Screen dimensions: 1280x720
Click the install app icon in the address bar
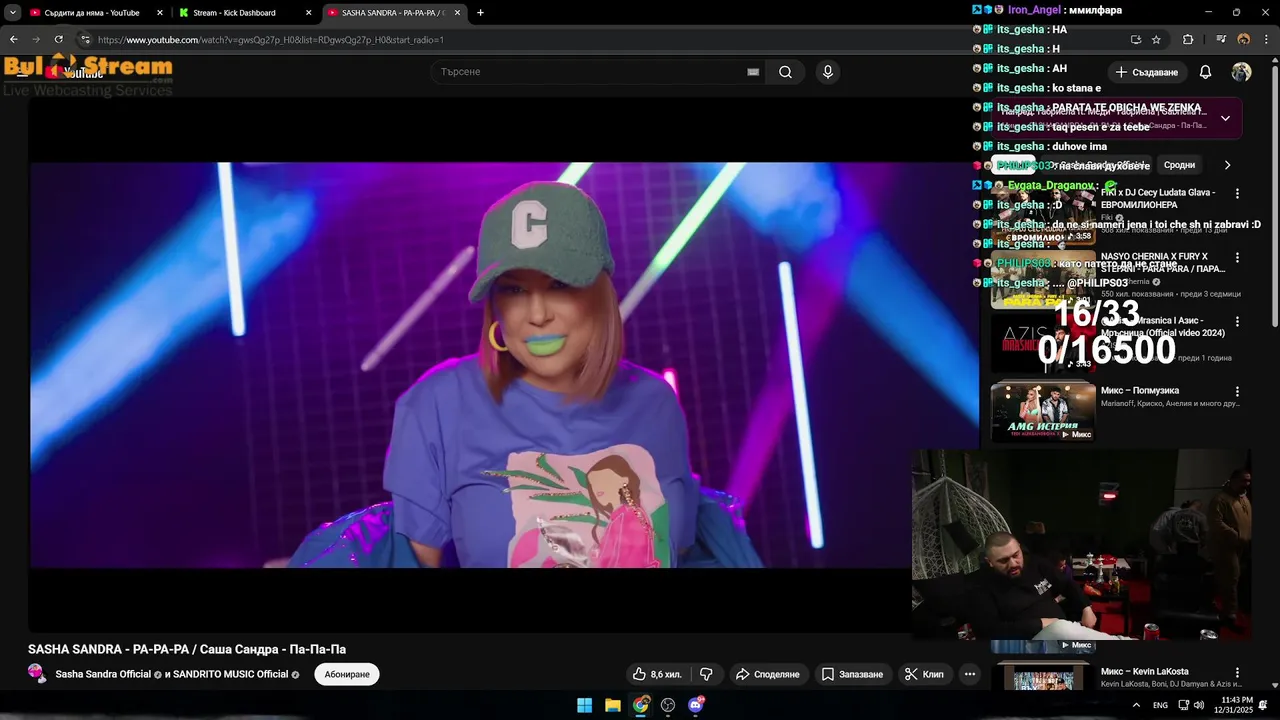(x=1135, y=39)
